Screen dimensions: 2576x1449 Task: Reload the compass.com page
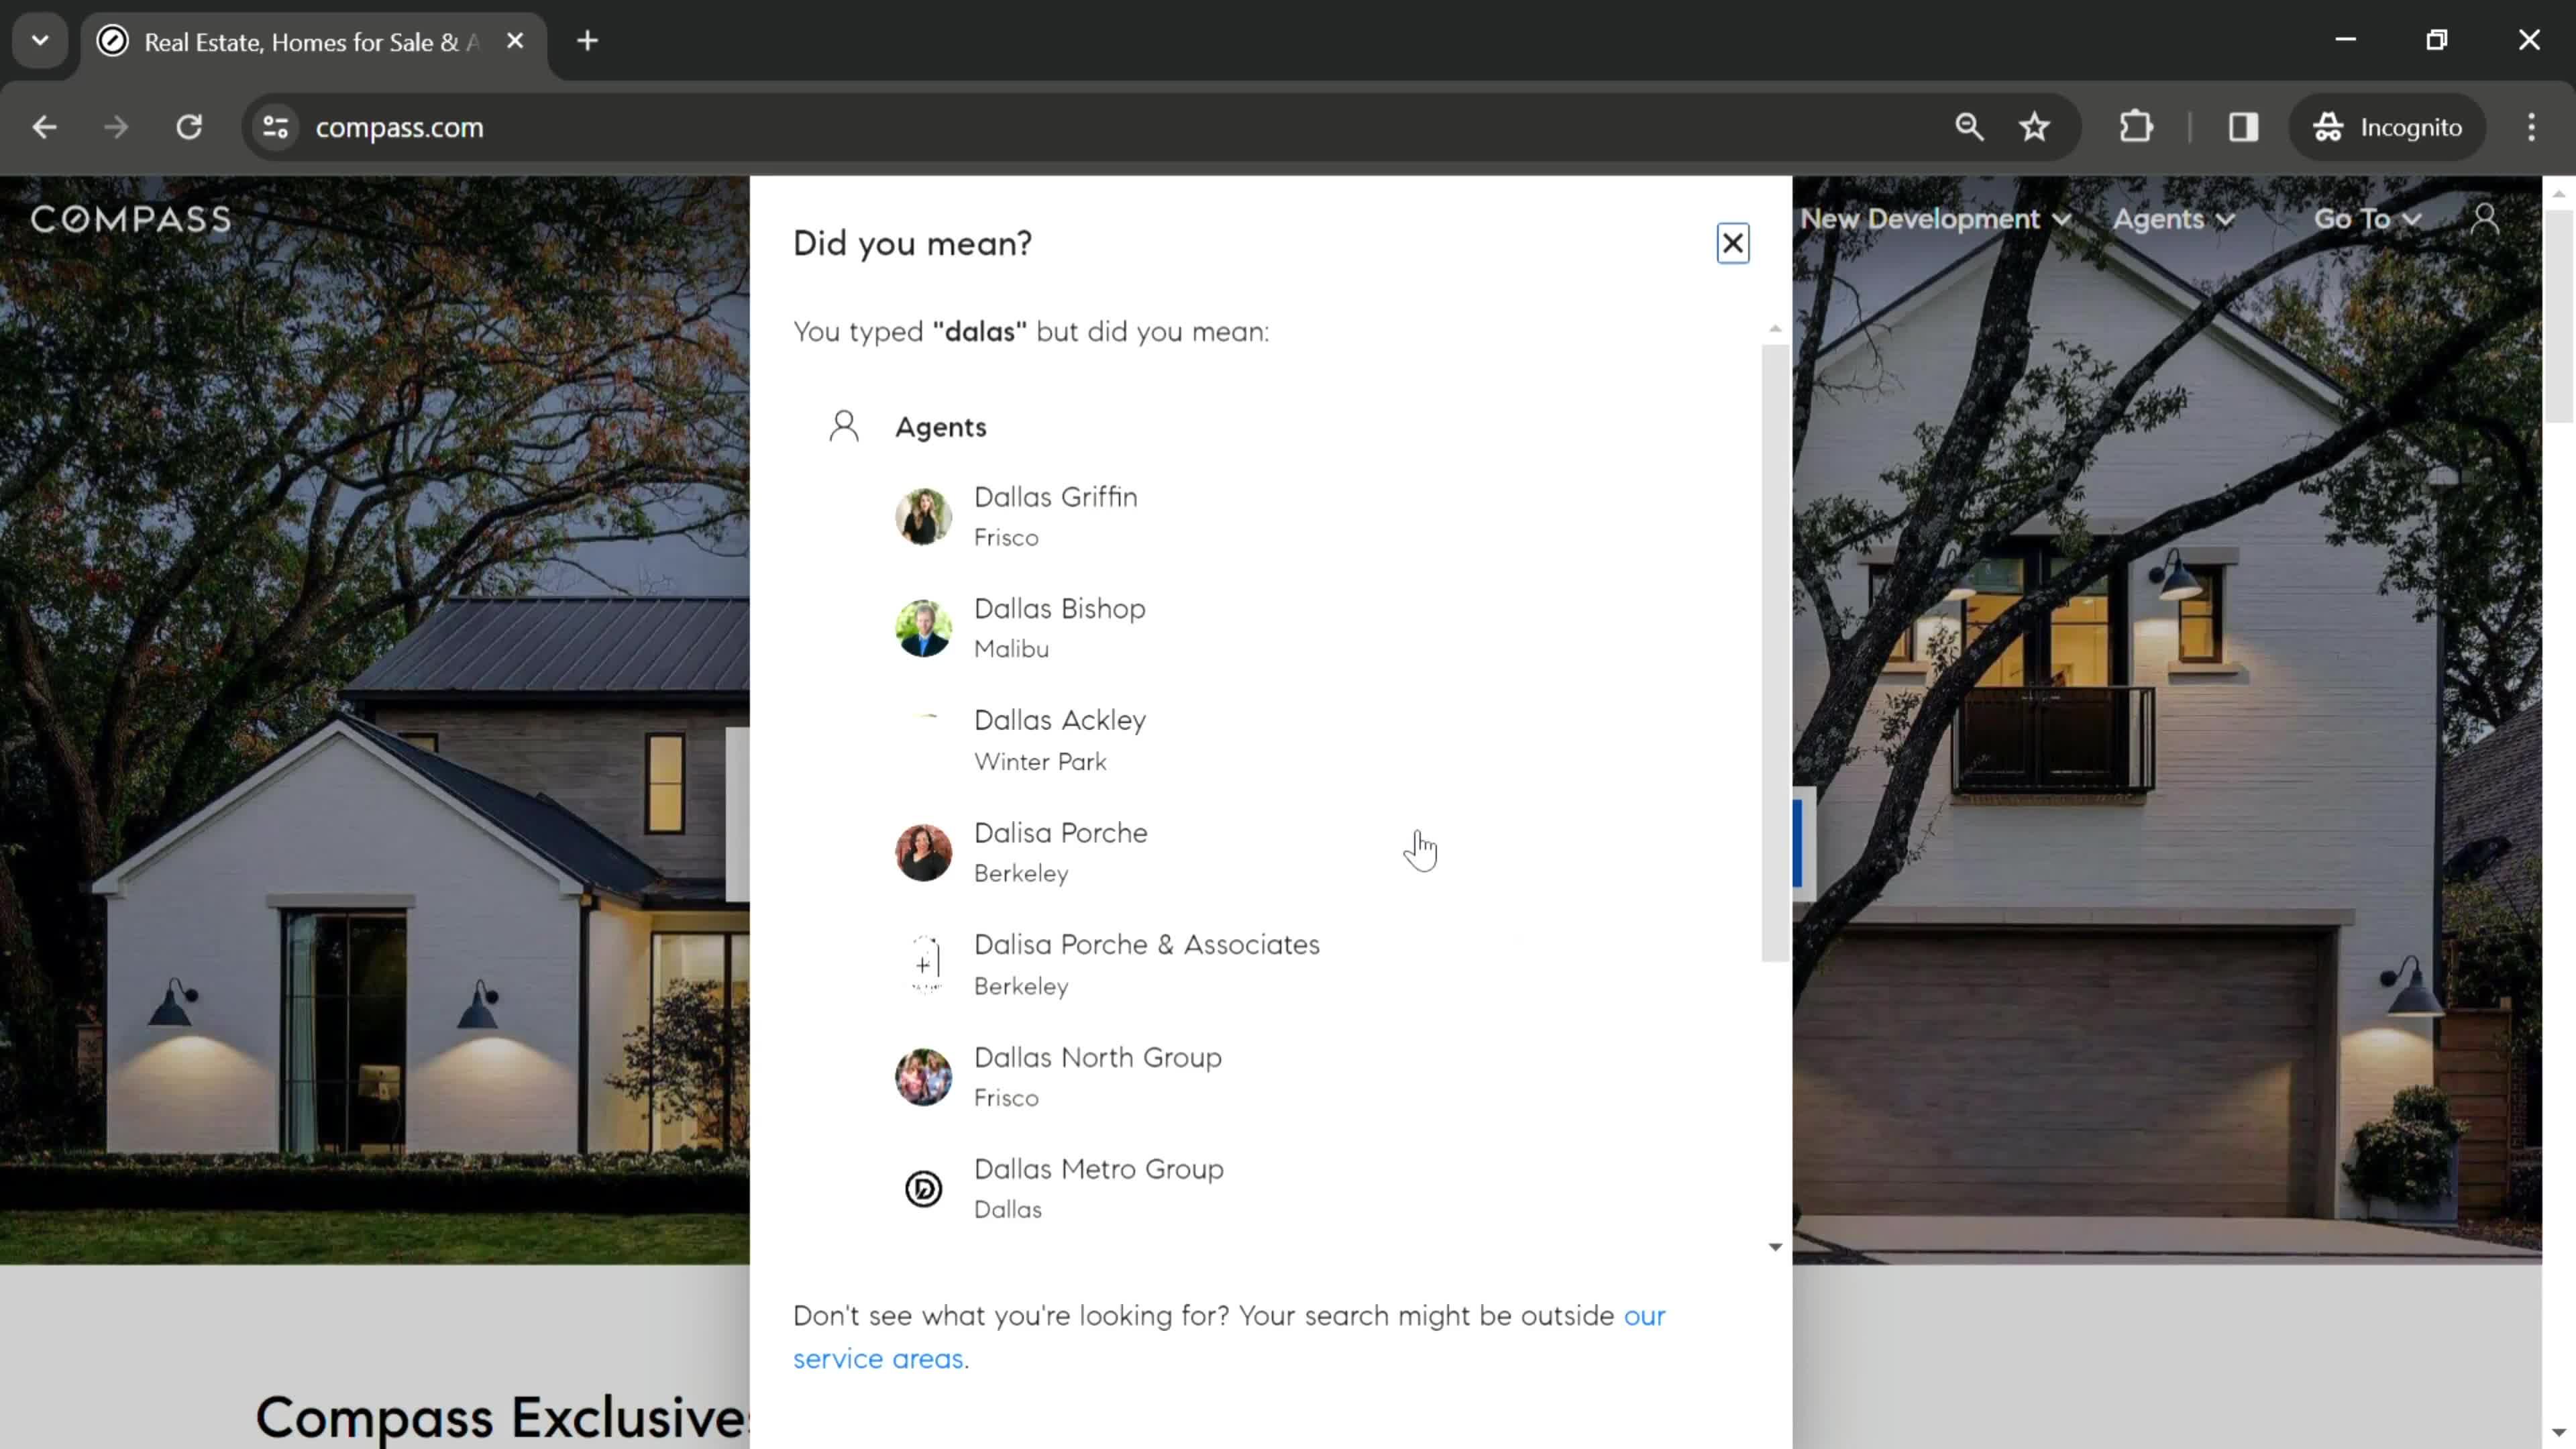189,127
